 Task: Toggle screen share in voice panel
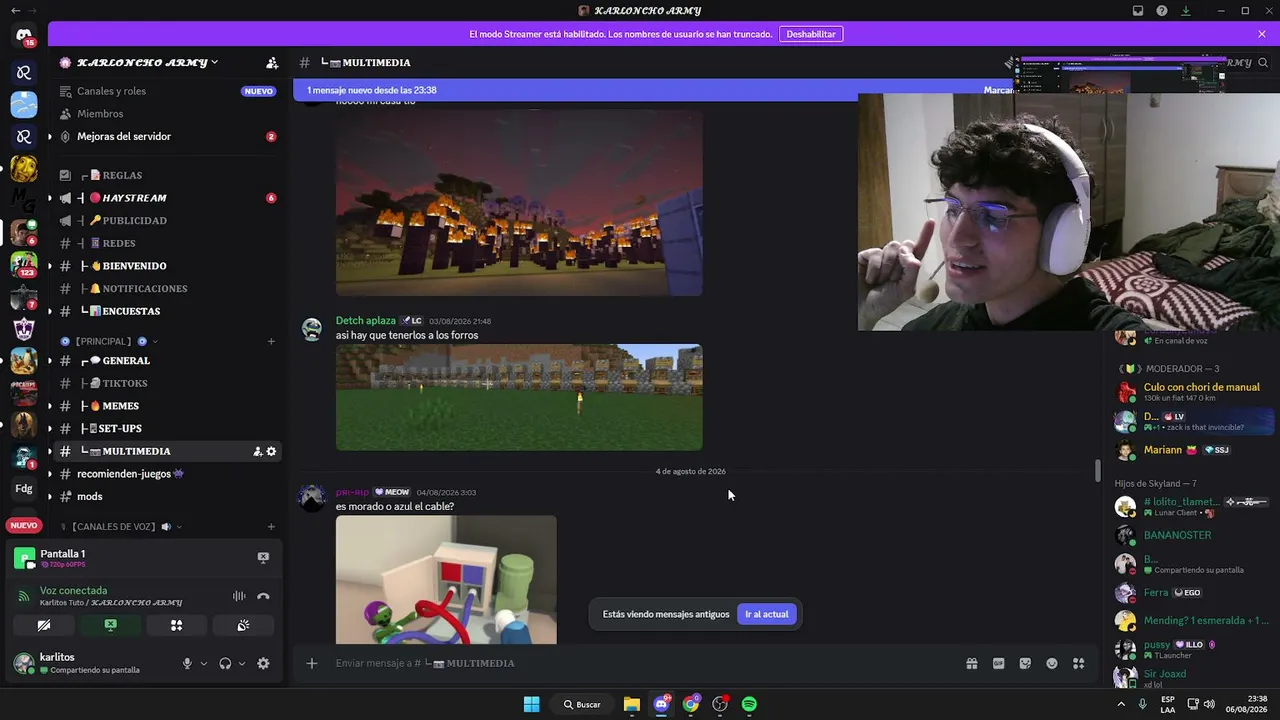pos(110,625)
